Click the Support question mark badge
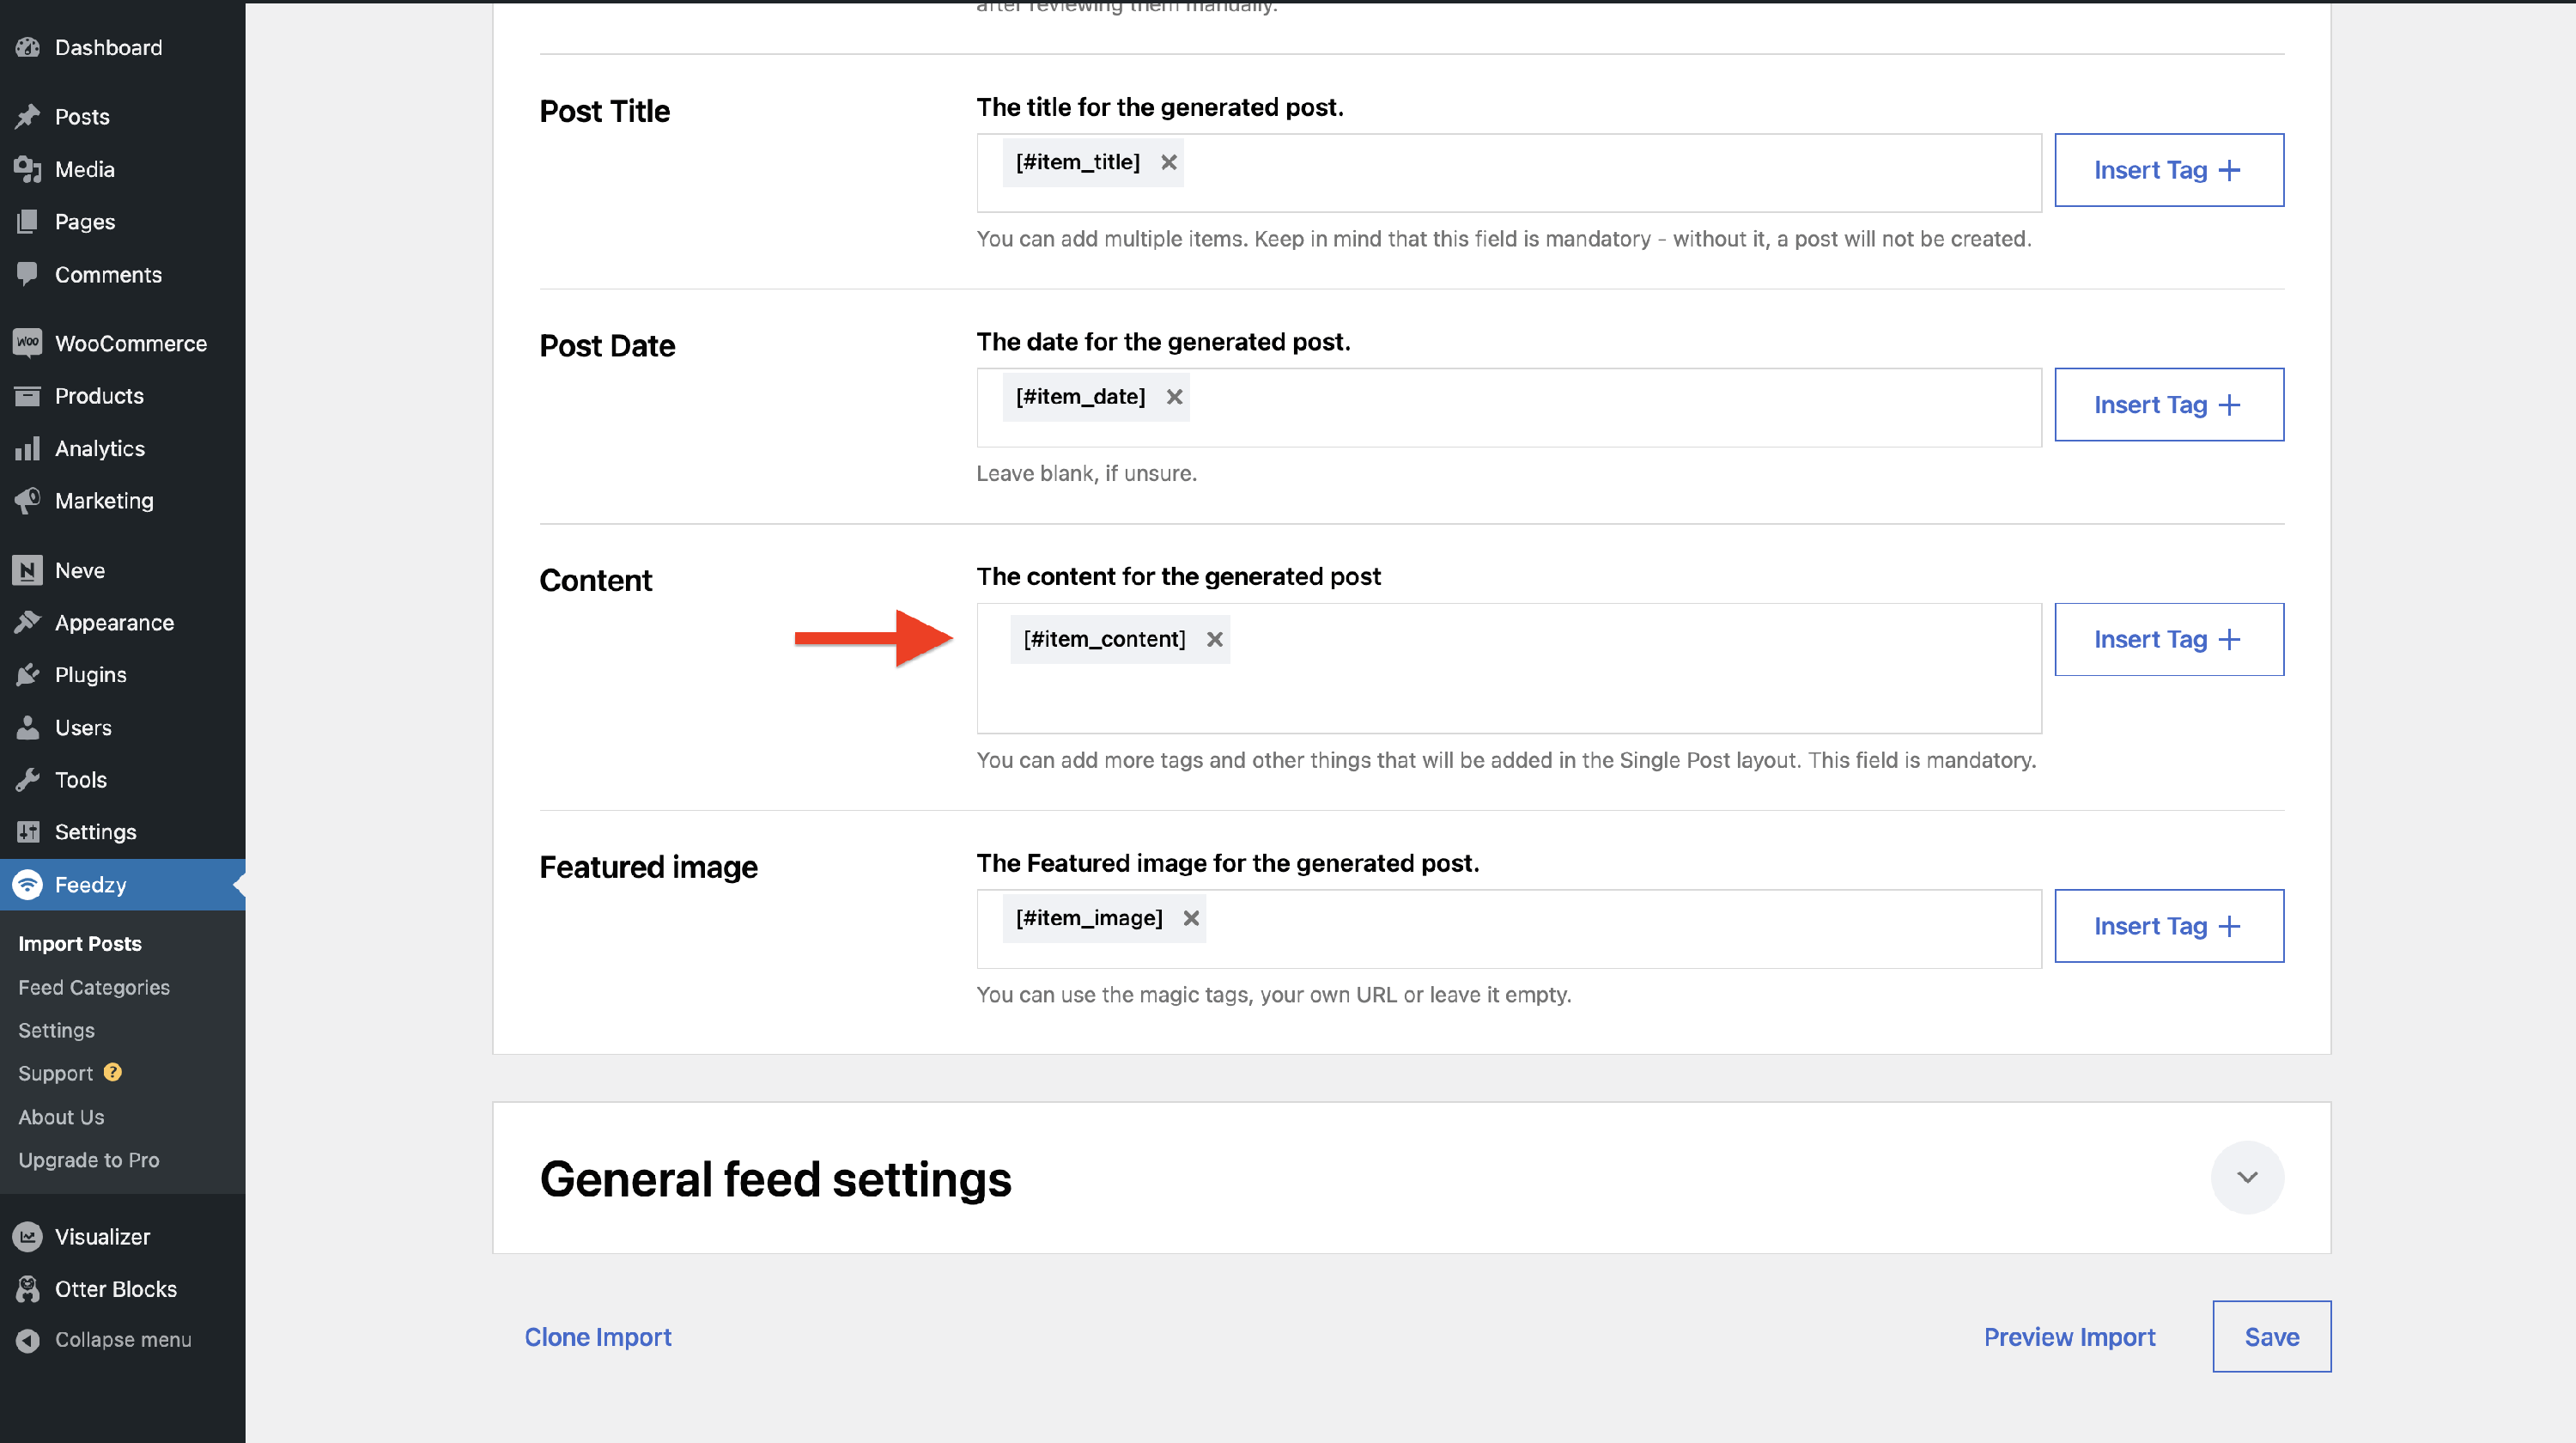Viewport: 2576px width, 1443px height. click(x=113, y=1072)
